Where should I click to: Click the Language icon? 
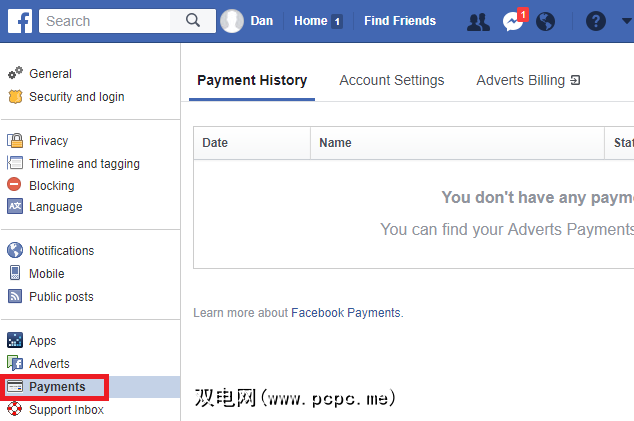coord(15,206)
